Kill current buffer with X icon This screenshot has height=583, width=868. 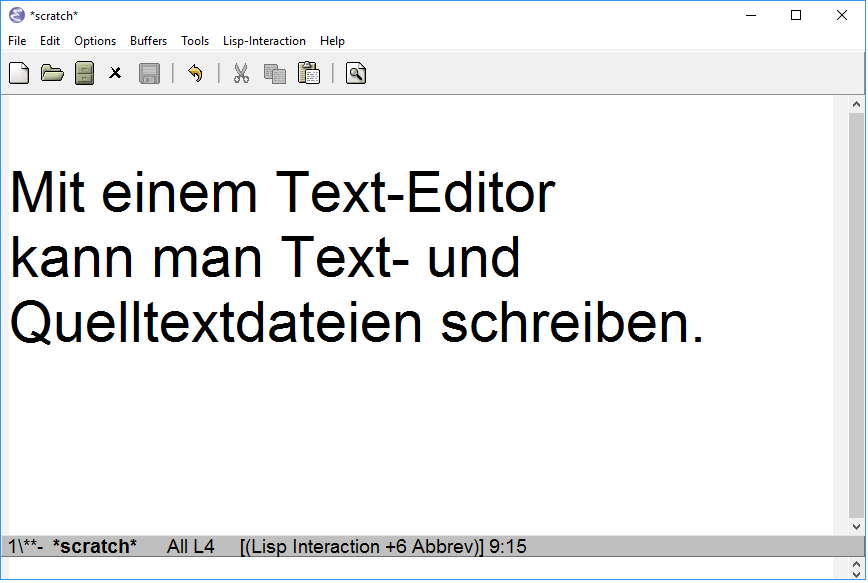coord(115,73)
